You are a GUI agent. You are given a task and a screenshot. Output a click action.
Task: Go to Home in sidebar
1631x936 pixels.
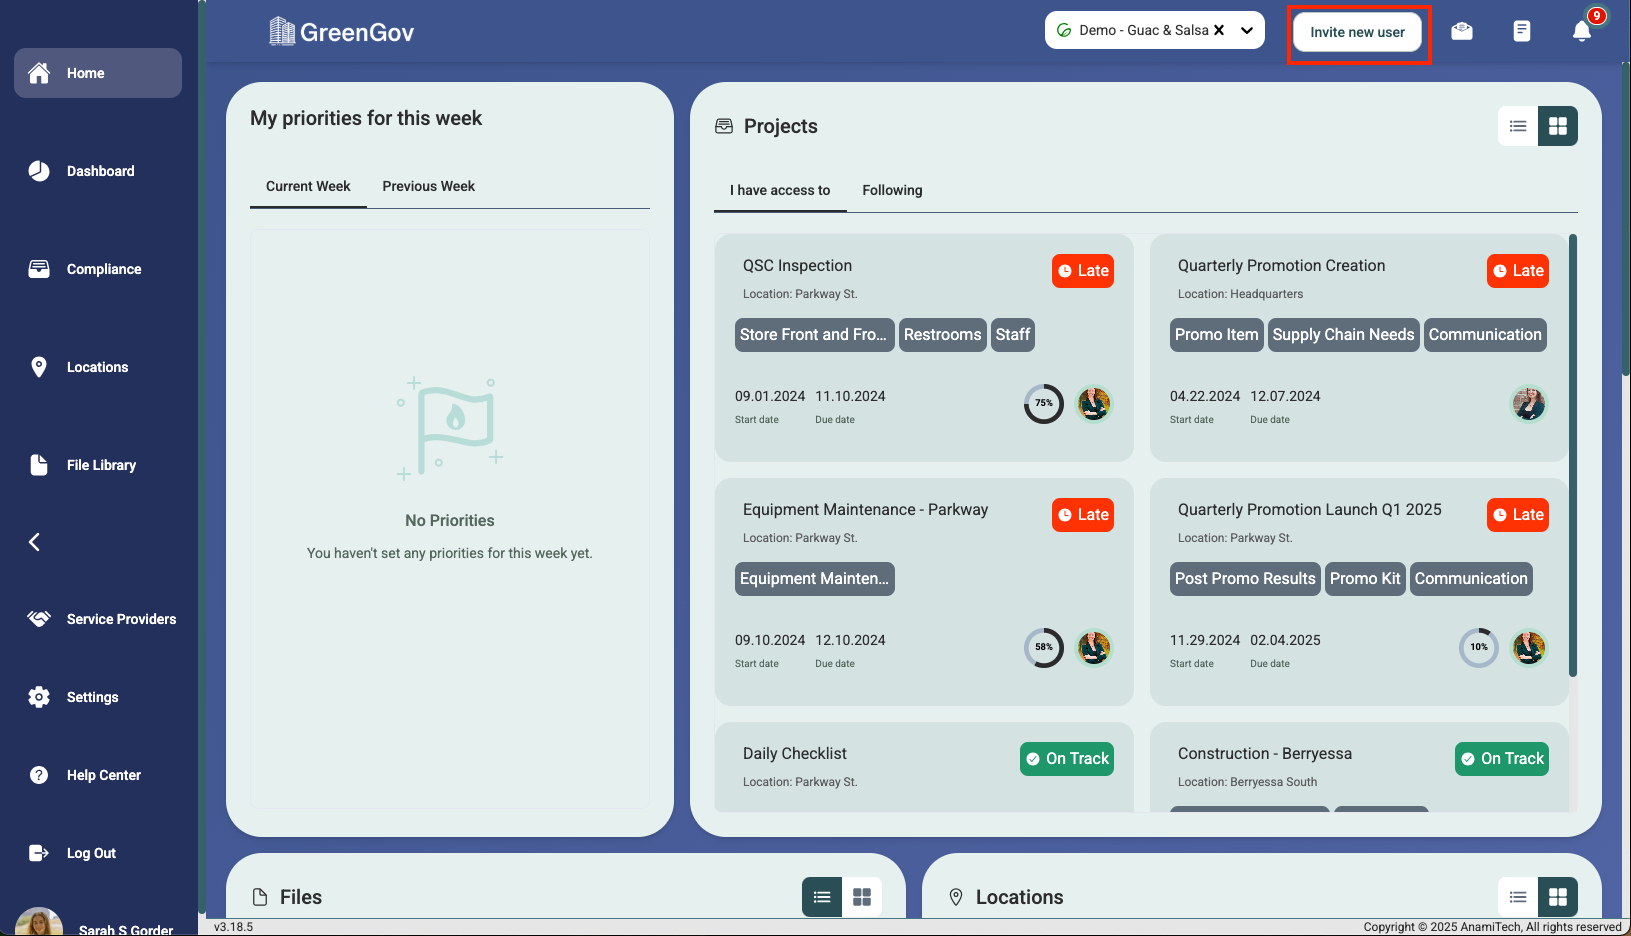point(98,73)
